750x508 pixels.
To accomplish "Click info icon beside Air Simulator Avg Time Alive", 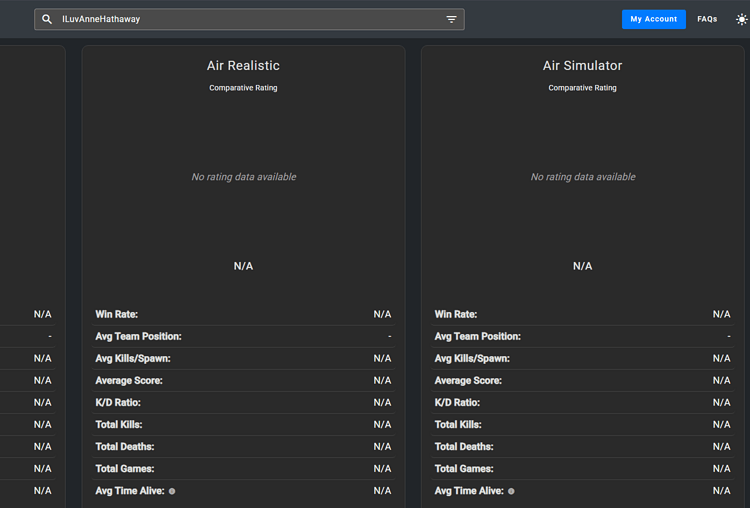I will pos(511,491).
